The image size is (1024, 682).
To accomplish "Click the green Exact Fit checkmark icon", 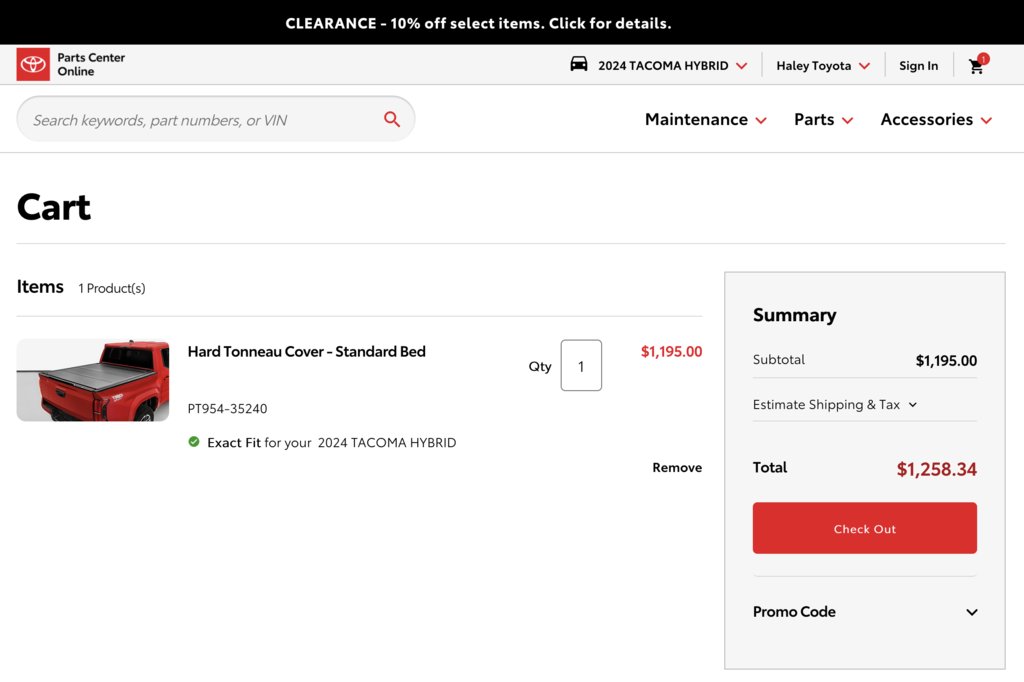I will (194, 442).
